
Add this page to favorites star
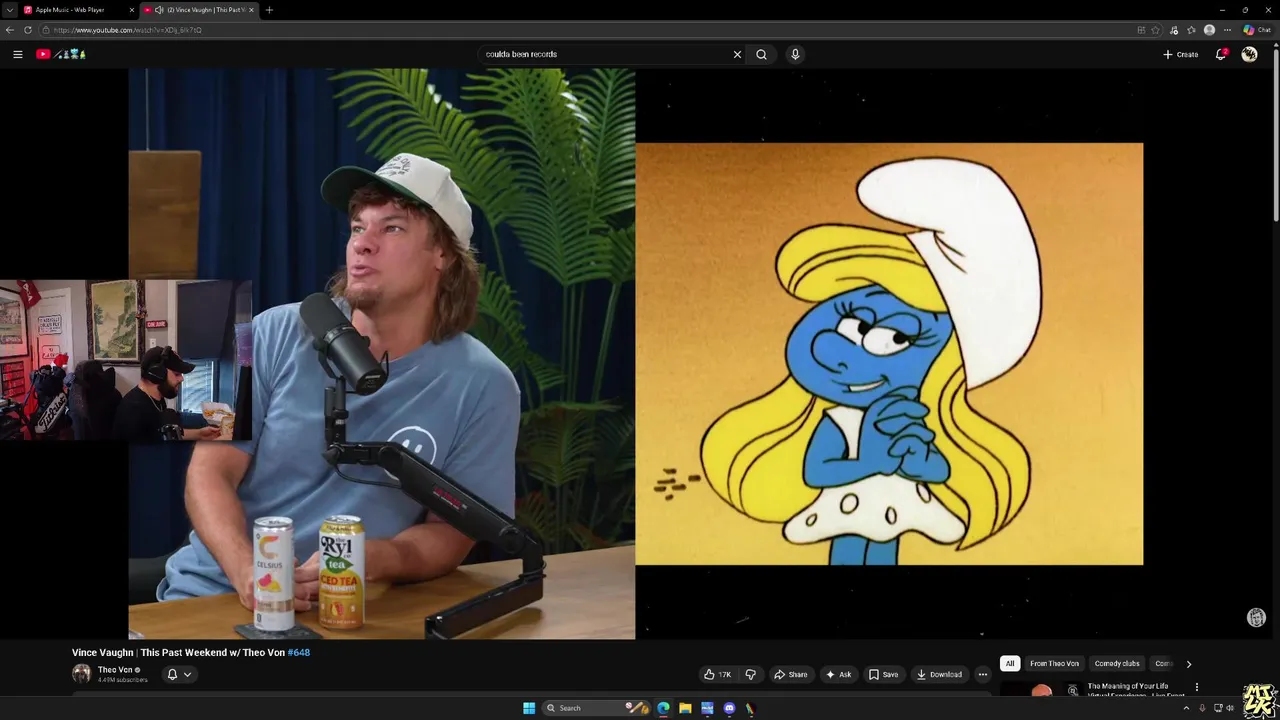(1155, 30)
